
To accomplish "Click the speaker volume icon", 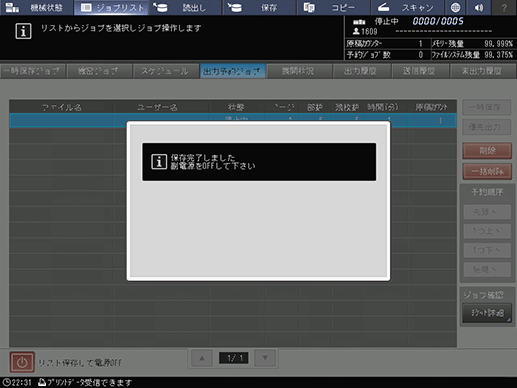I will (x=479, y=7).
